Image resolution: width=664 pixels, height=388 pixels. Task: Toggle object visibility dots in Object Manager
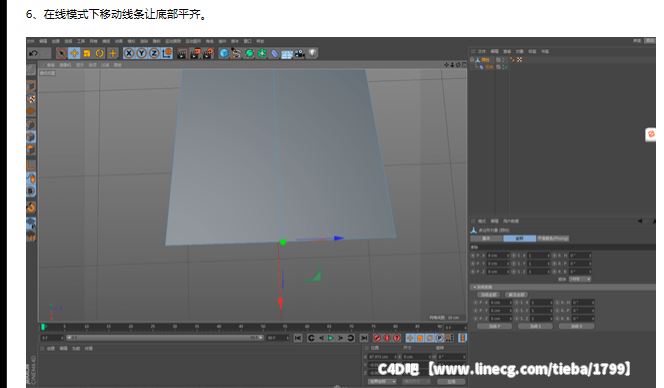(x=504, y=60)
